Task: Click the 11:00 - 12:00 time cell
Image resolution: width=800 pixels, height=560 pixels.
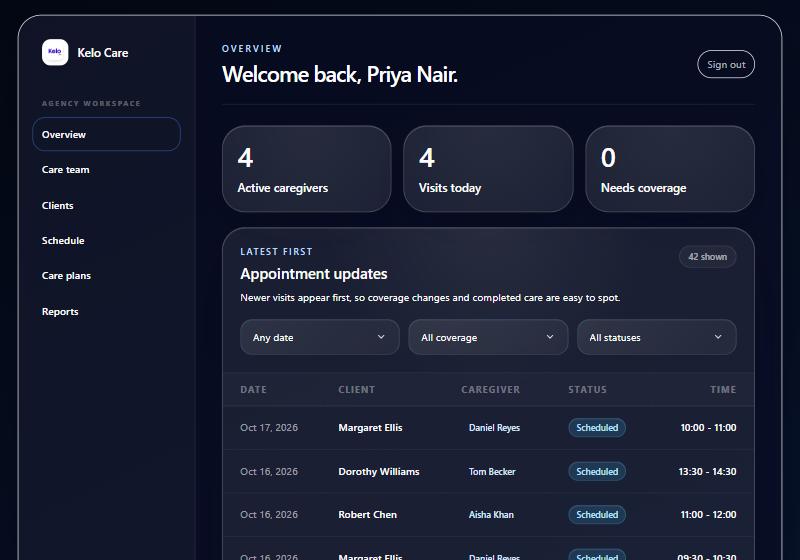Action: (x=708, y=515)
